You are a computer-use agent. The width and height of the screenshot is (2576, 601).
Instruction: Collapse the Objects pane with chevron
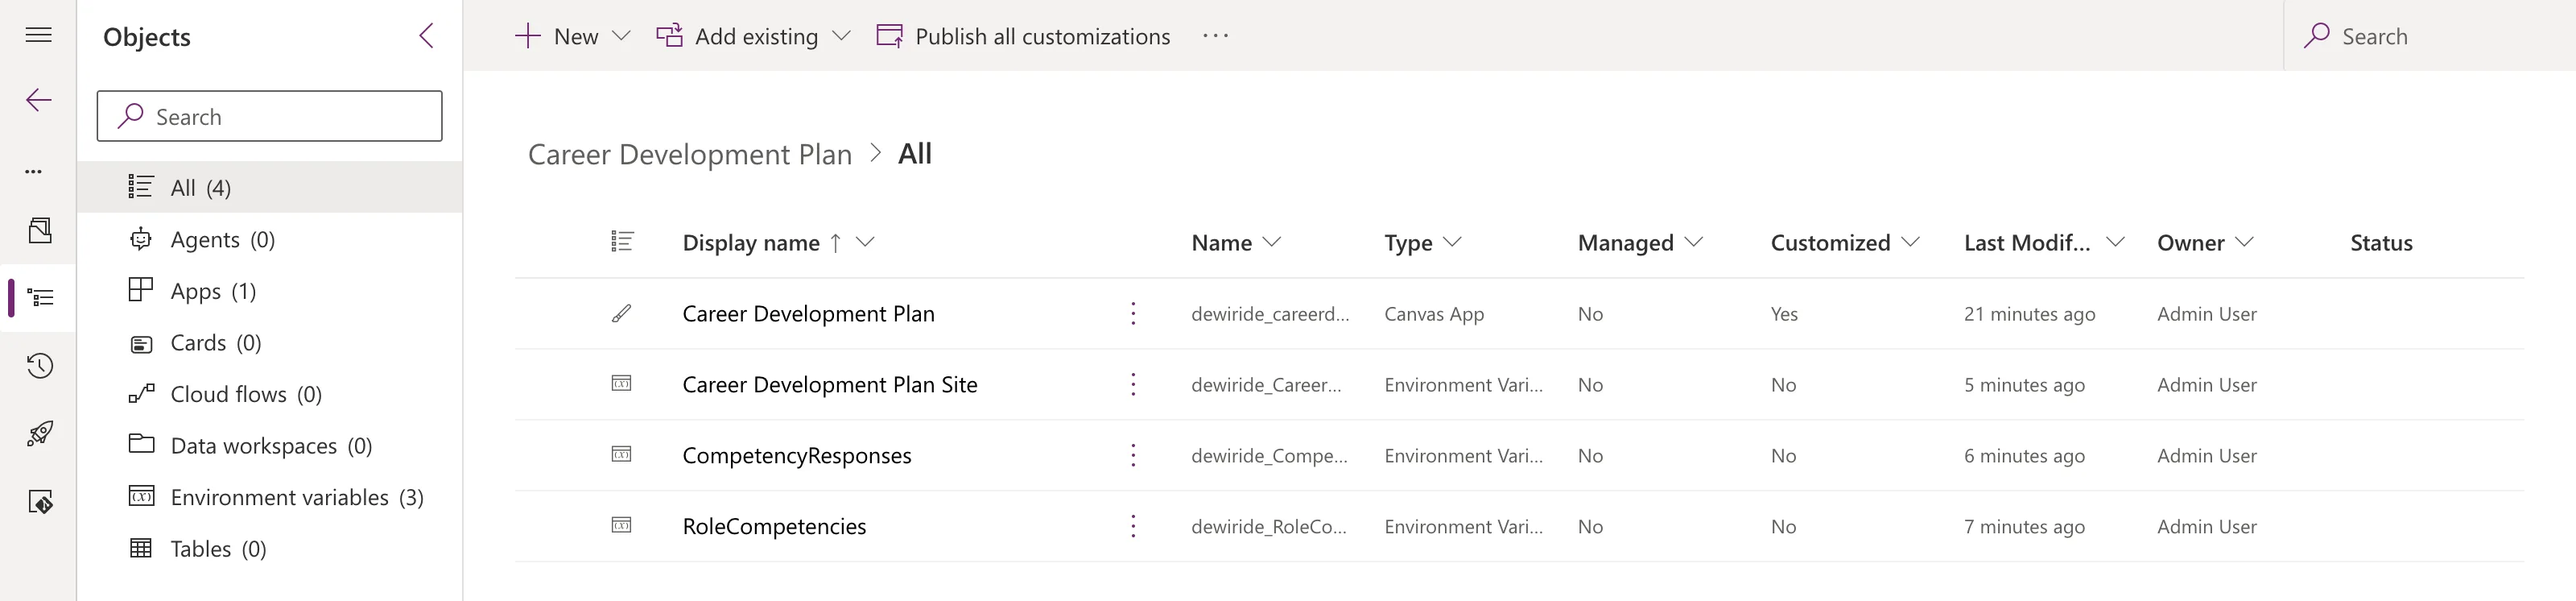426,36
